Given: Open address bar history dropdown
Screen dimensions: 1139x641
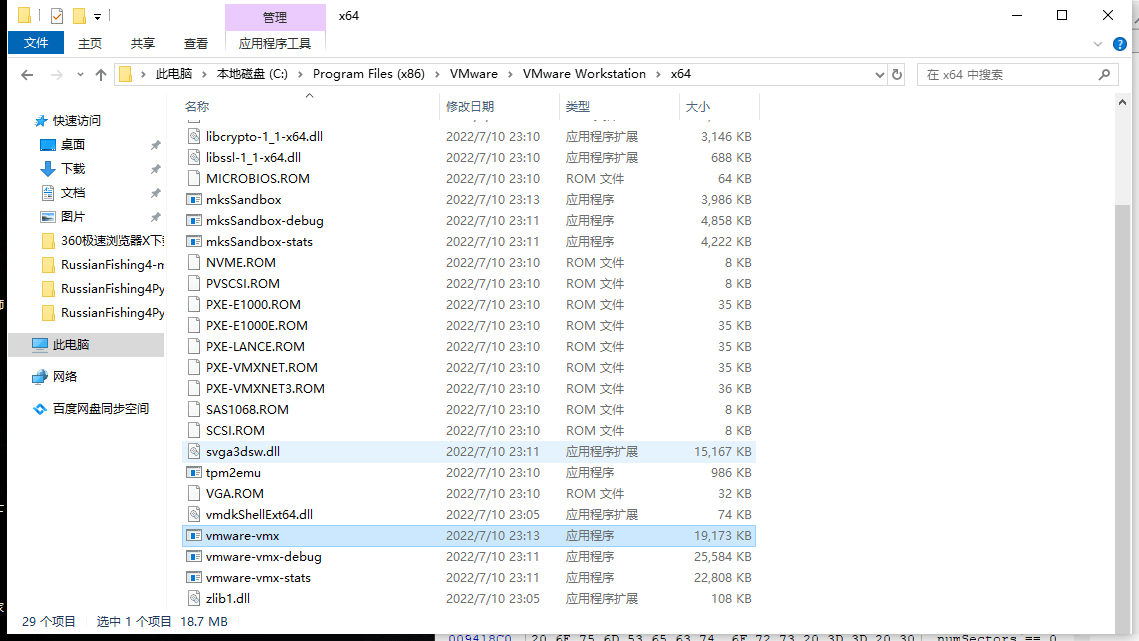Looking at the screenshot, I should pos(880,74).
